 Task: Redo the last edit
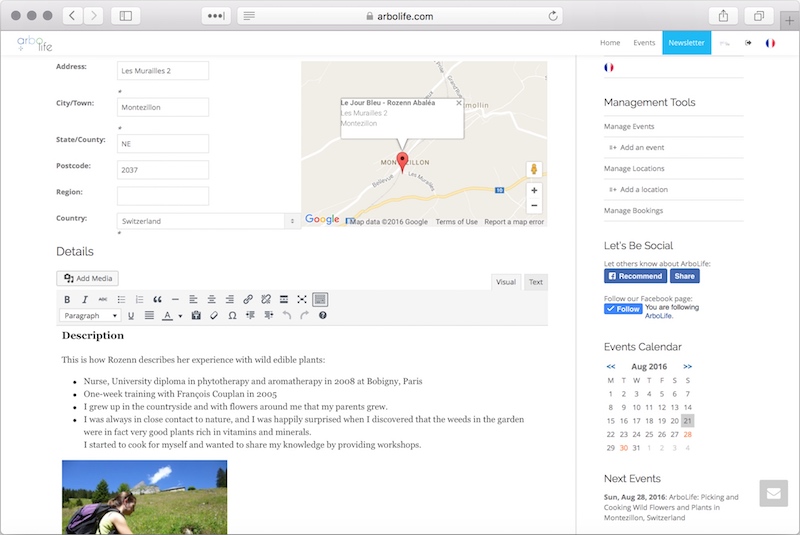305,316
